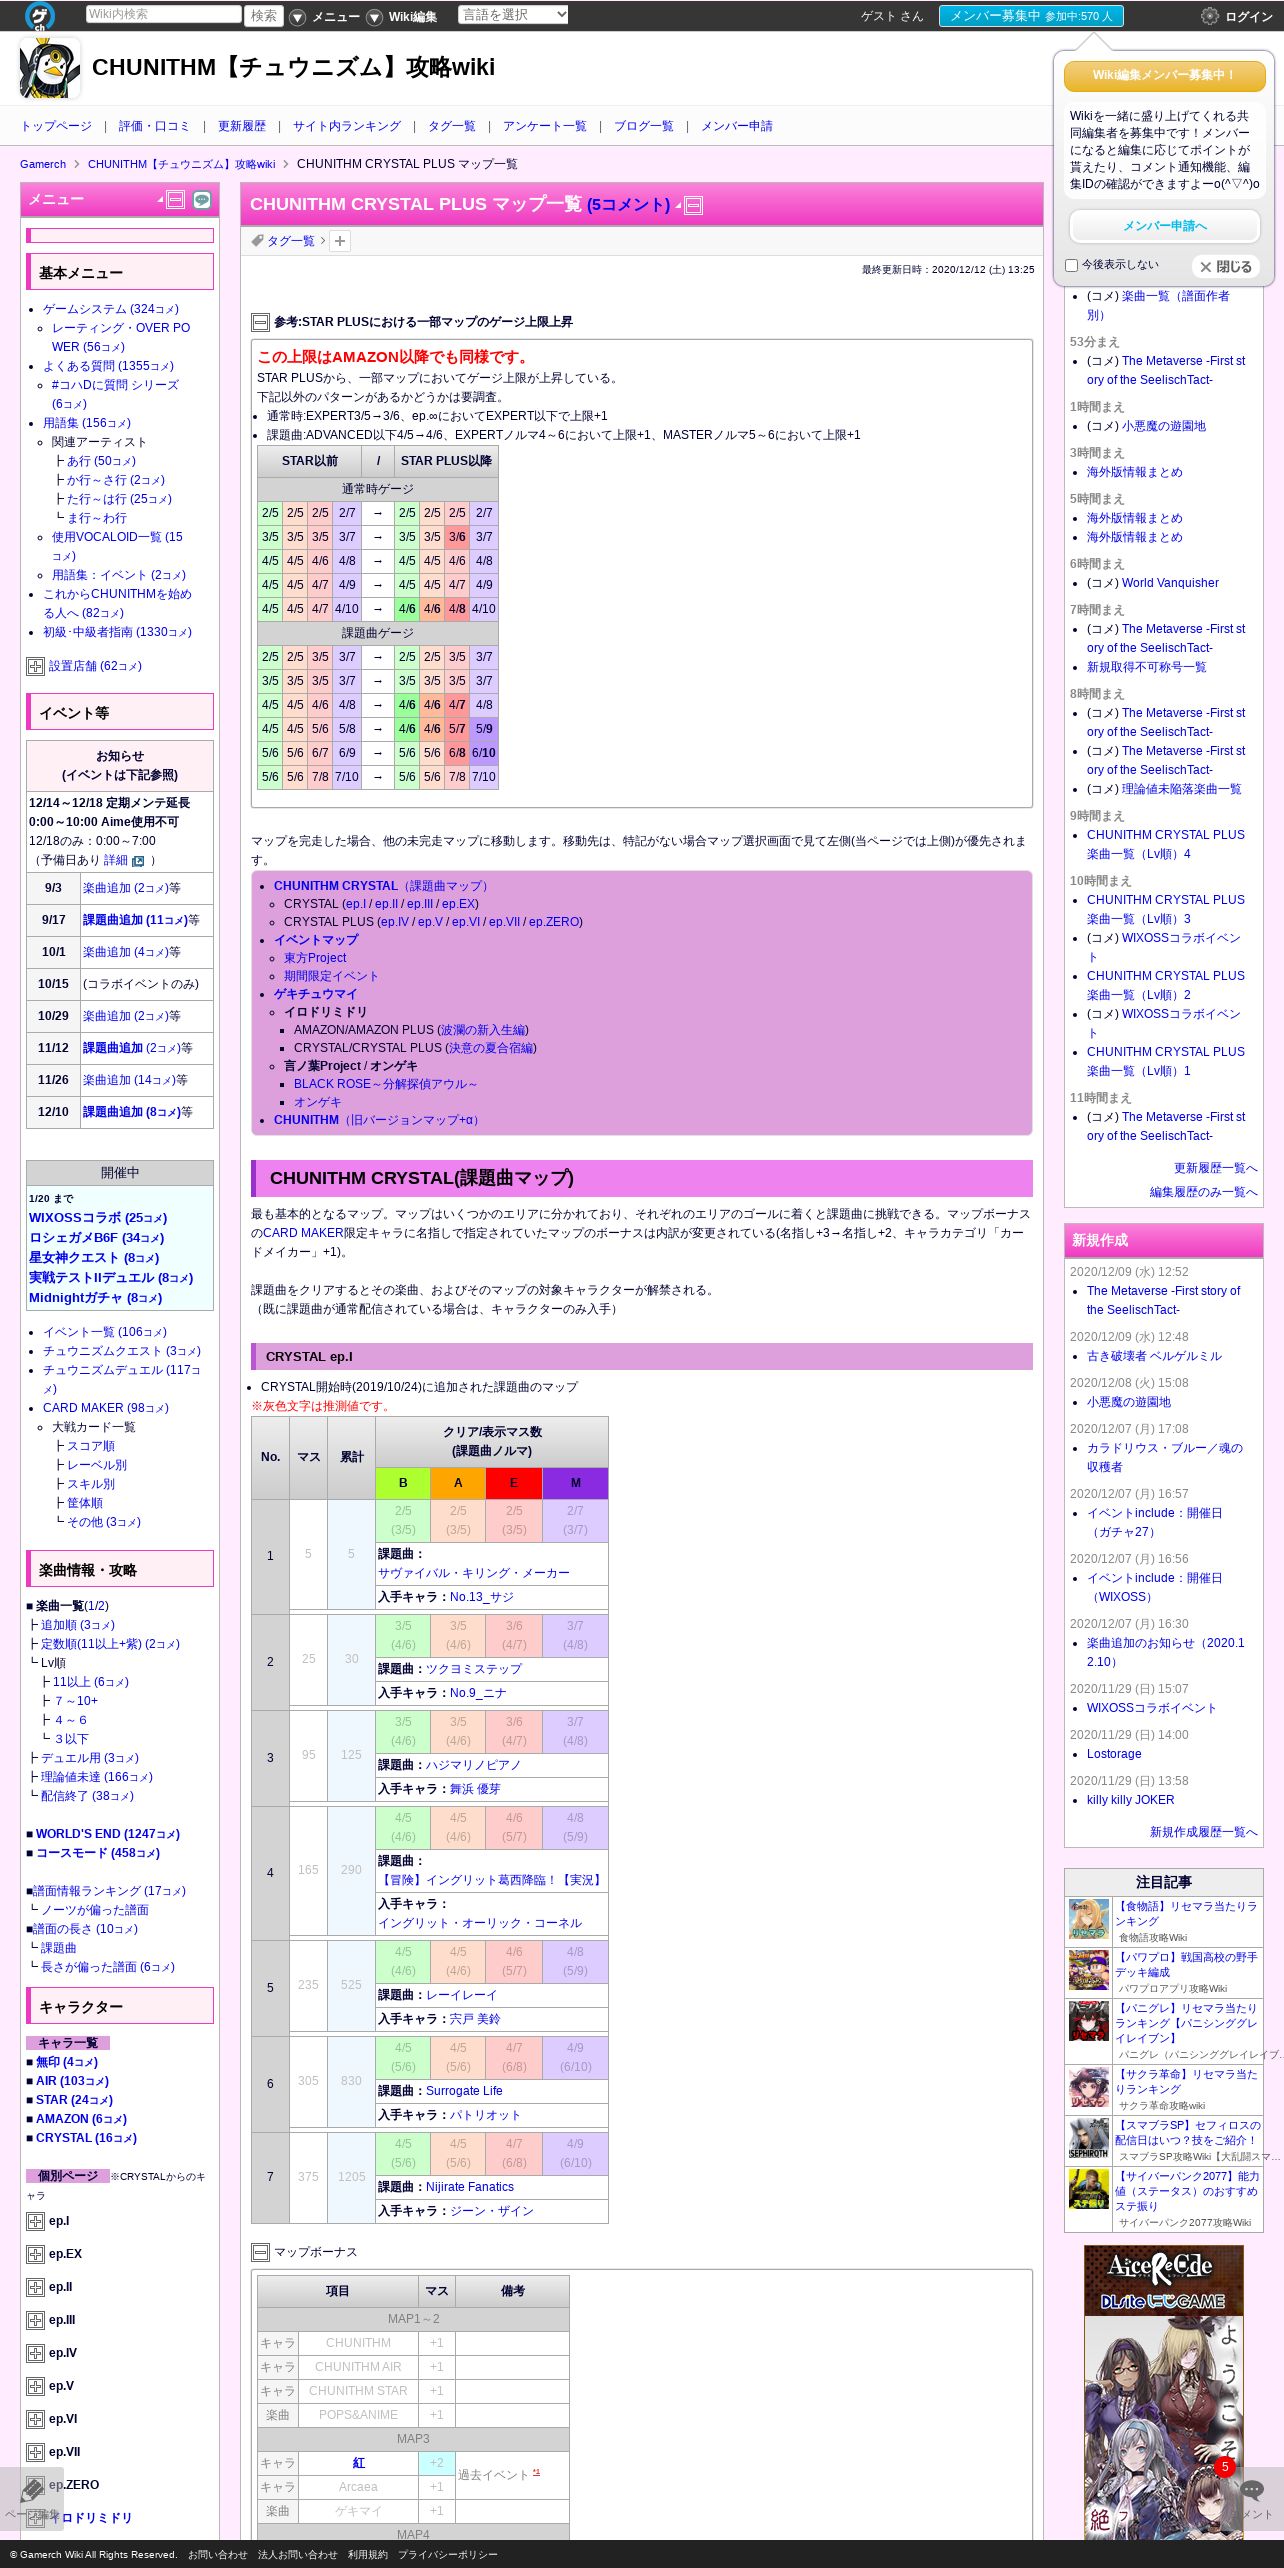Viewport: 1284px width, 2568px height.
Task: Click the green B difficulty header cell
Action: (403, 1483)
